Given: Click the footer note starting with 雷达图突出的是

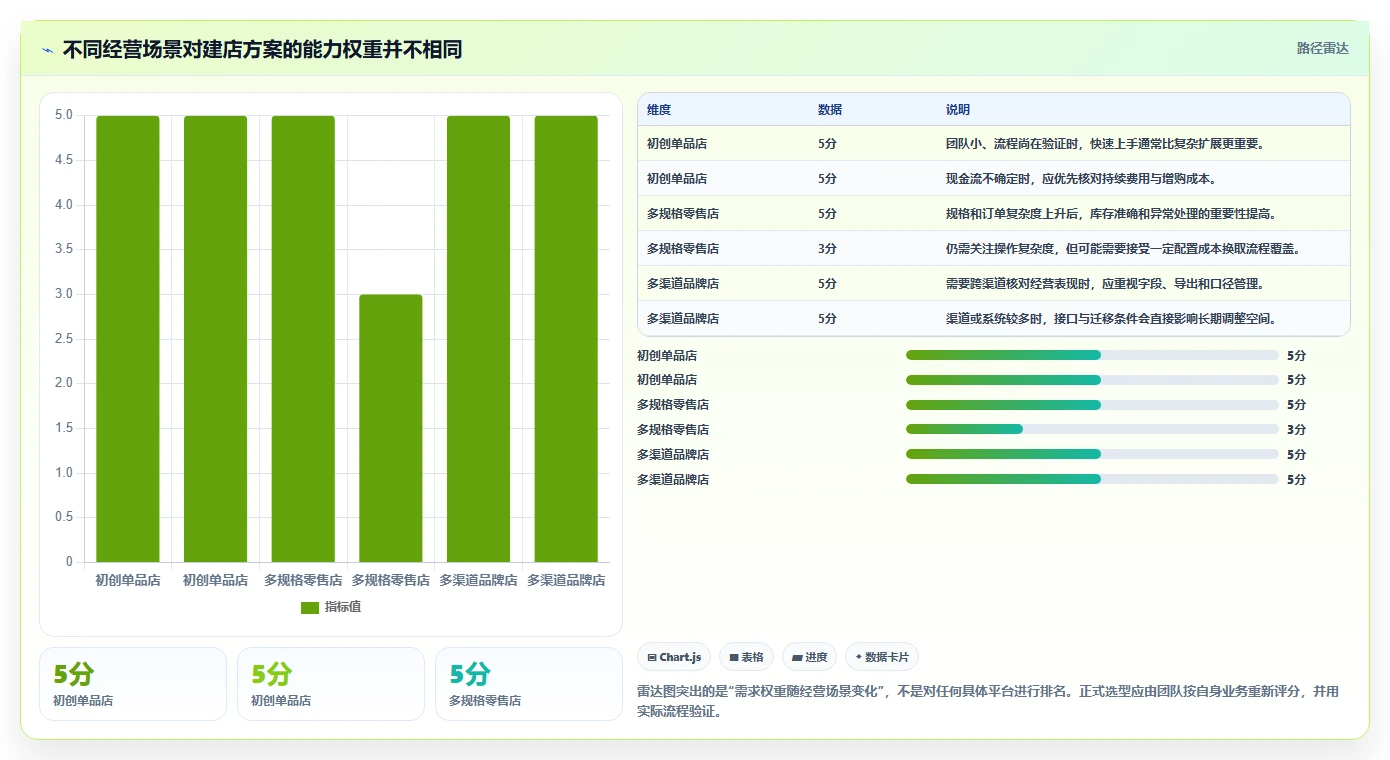Looking at the screenshot, I should [988, 702].
